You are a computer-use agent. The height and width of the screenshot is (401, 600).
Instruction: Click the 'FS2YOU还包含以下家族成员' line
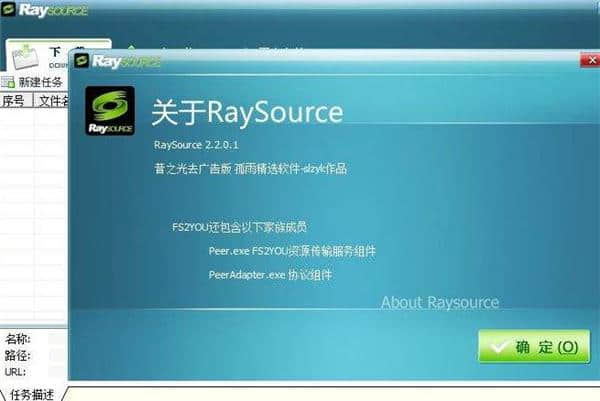[x=240, y=227]
